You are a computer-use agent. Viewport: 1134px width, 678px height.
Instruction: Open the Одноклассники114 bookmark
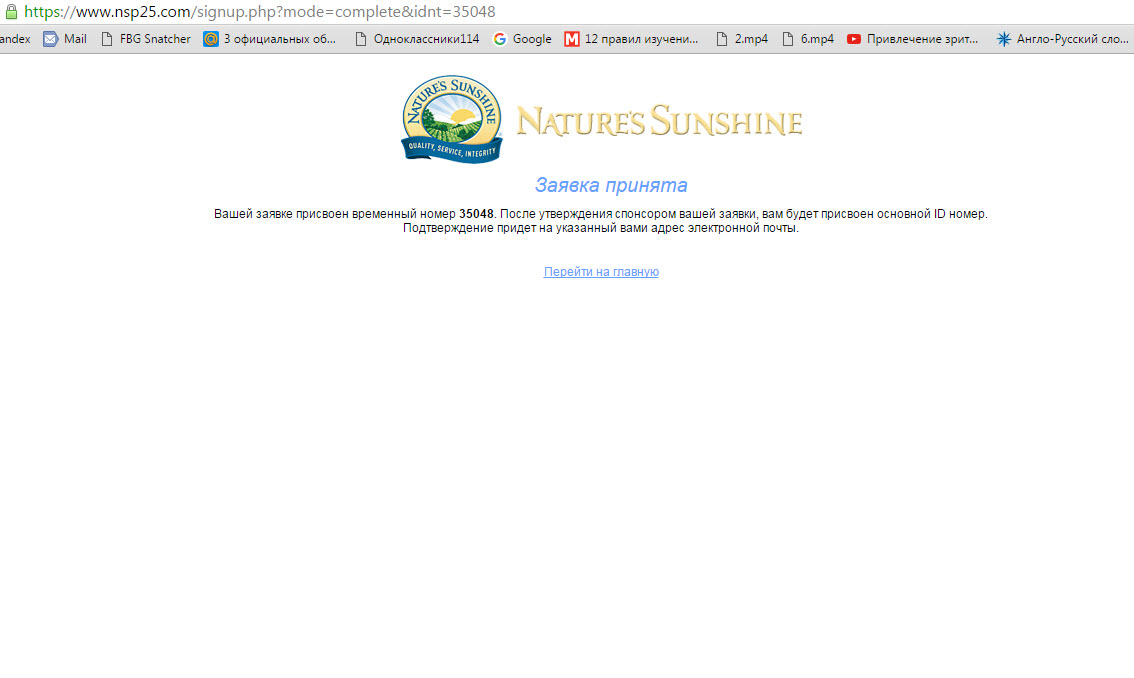point(417,39)
